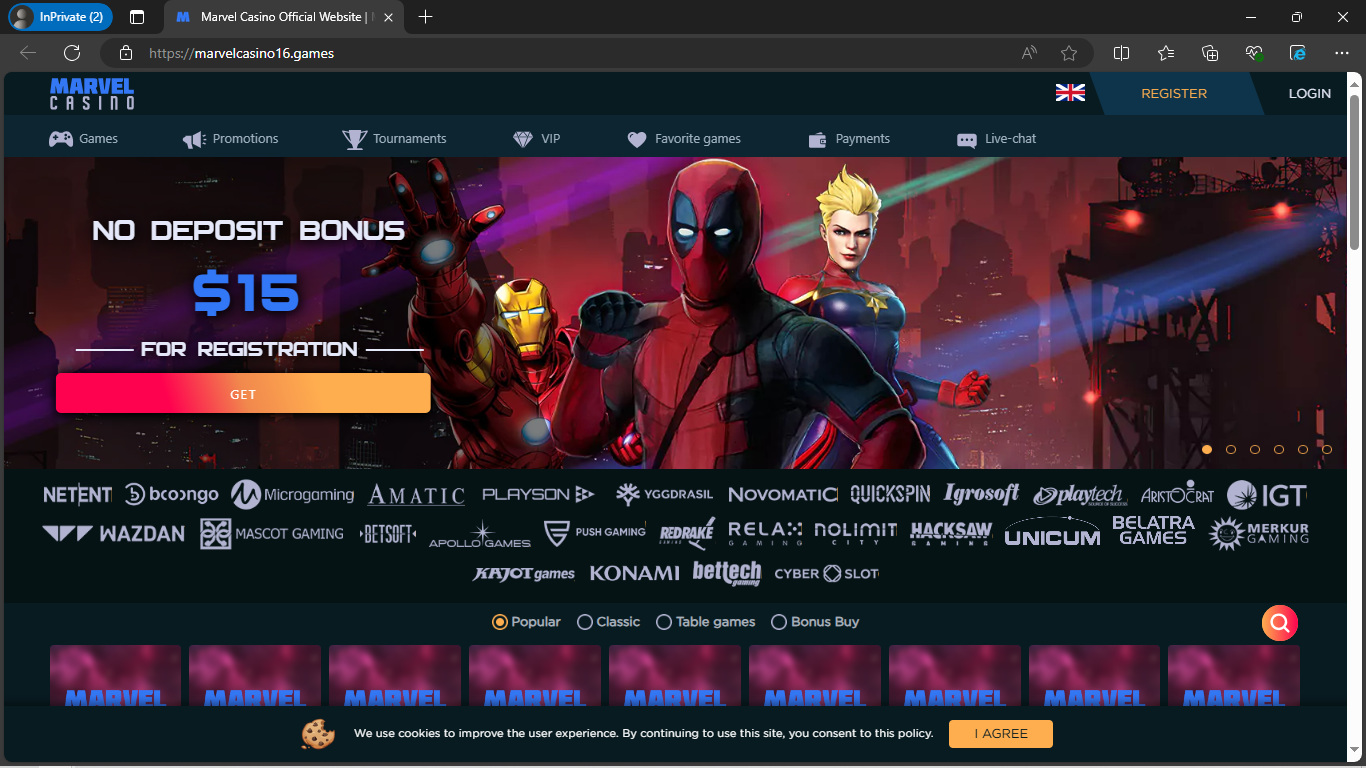Image resolution: width=1366 pixels, height=768 pixels.
Task: Select the Classic games filter
Action: [585, 622]
